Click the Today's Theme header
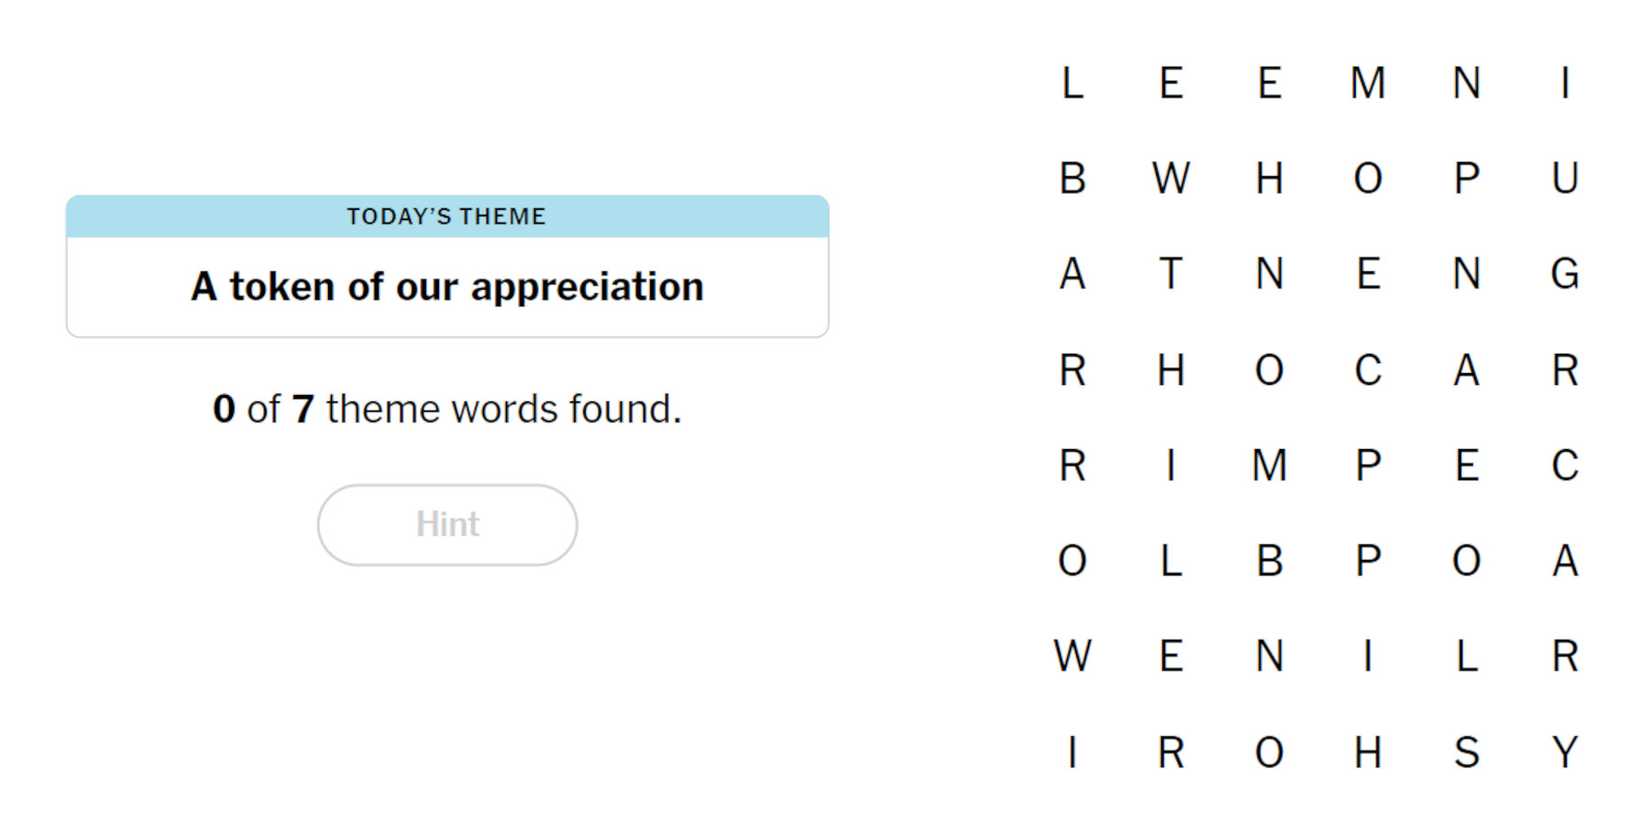Screen dimensions: 1650x825 coord(447,216)
